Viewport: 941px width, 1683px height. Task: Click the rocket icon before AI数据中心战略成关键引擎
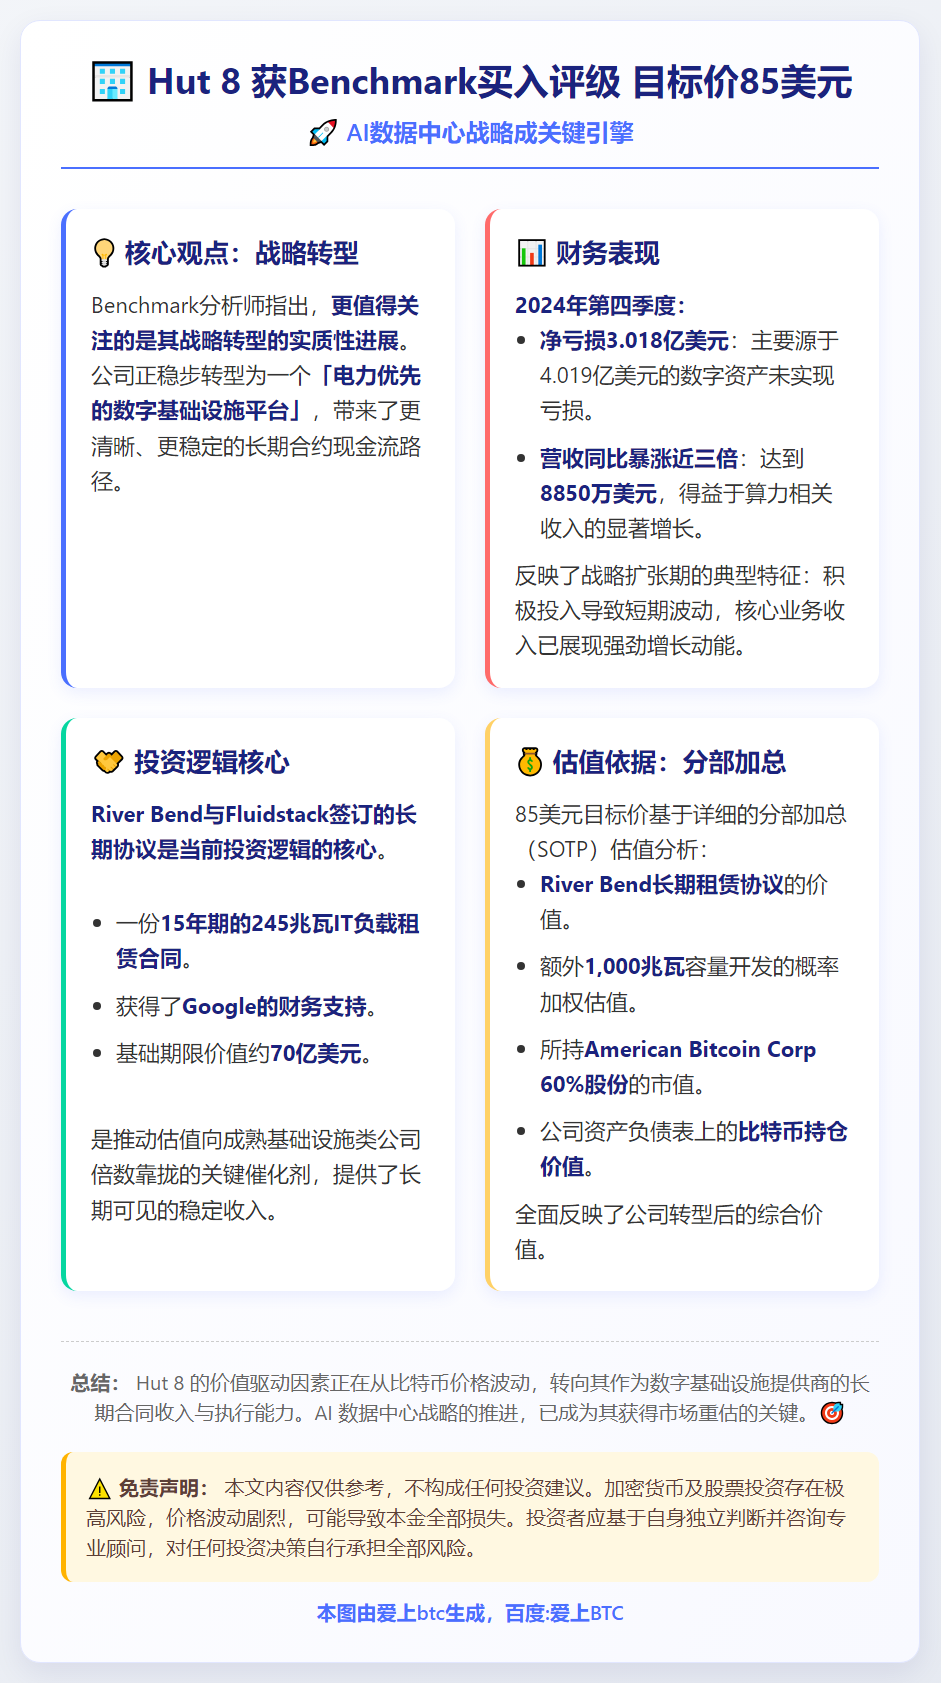pyautogui.click(x=322, y=133)
